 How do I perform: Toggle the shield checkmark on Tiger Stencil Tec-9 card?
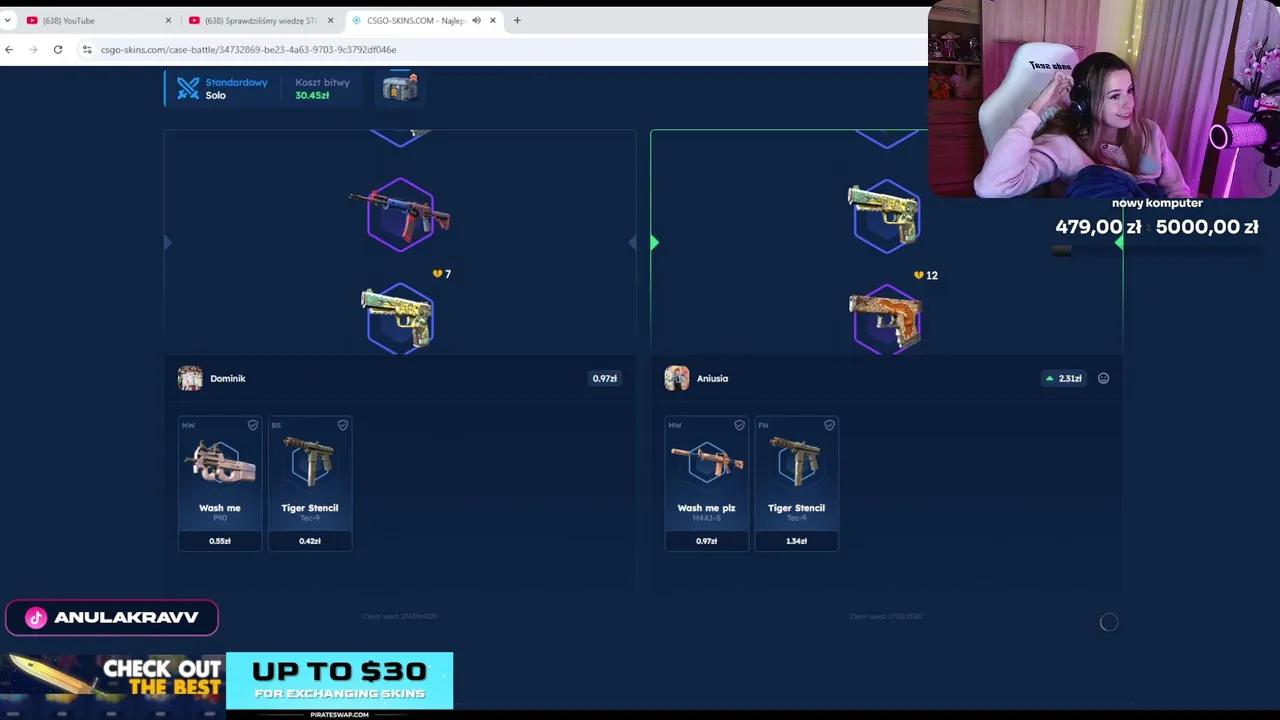pyautogui.click(x=342, y=425)
